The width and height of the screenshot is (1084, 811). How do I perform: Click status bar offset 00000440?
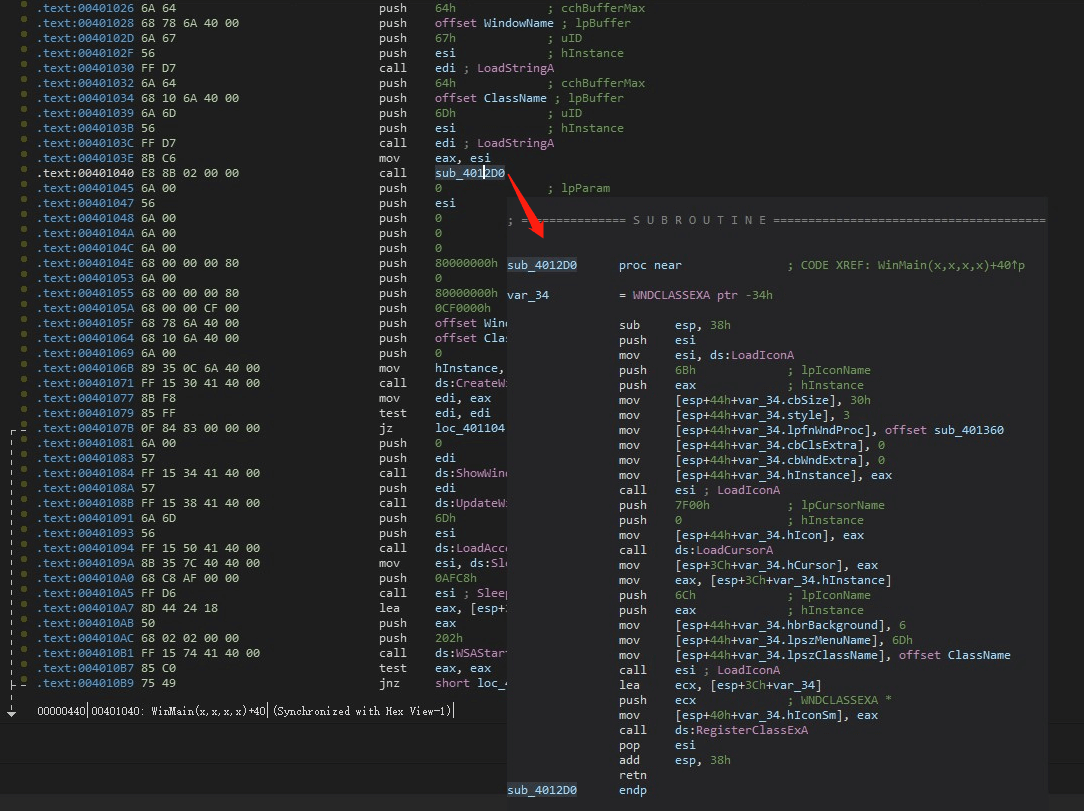click(x=62, y=711)
